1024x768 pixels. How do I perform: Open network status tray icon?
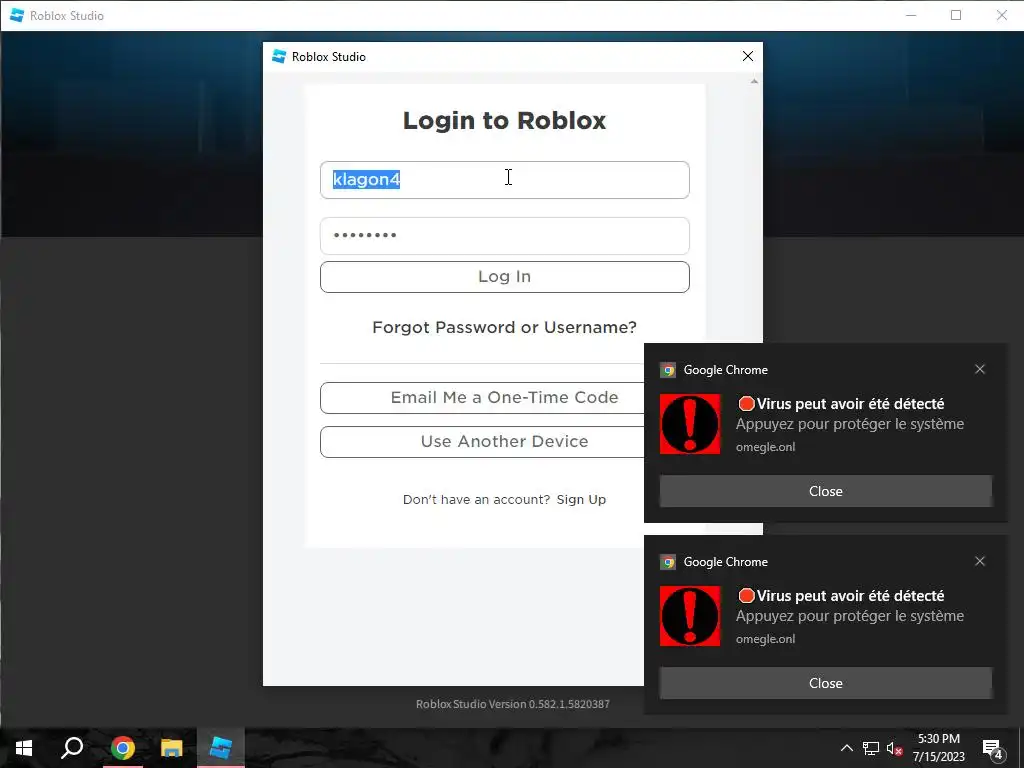pyautogui.click(x=871, y=748)
